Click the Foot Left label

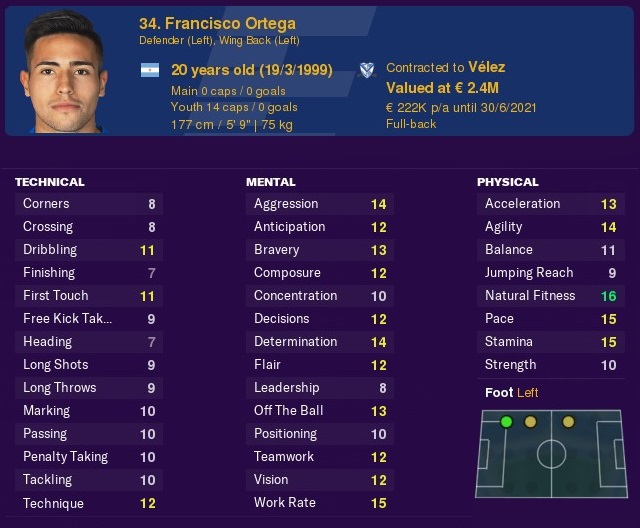[511, 393]
